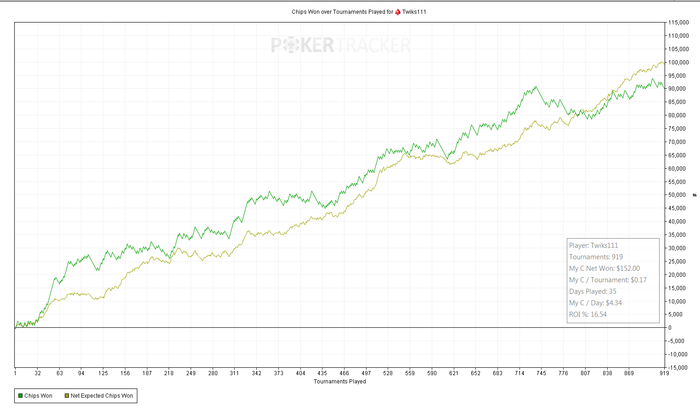Click 'ROI %: 16.54' in the stats box
This screenshot has height=411, width=700.
click(588, 315)
